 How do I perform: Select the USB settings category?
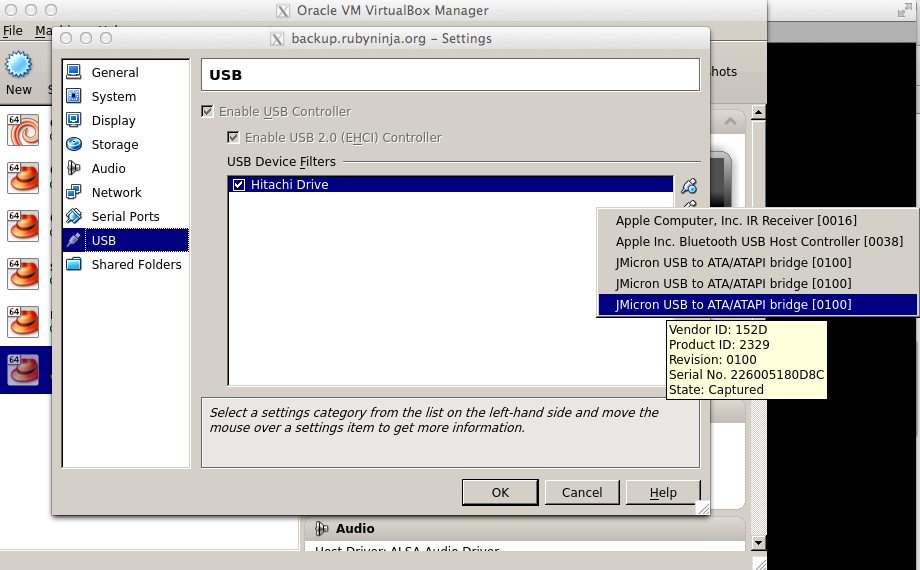pyautogui.click(x=126, y=240)
